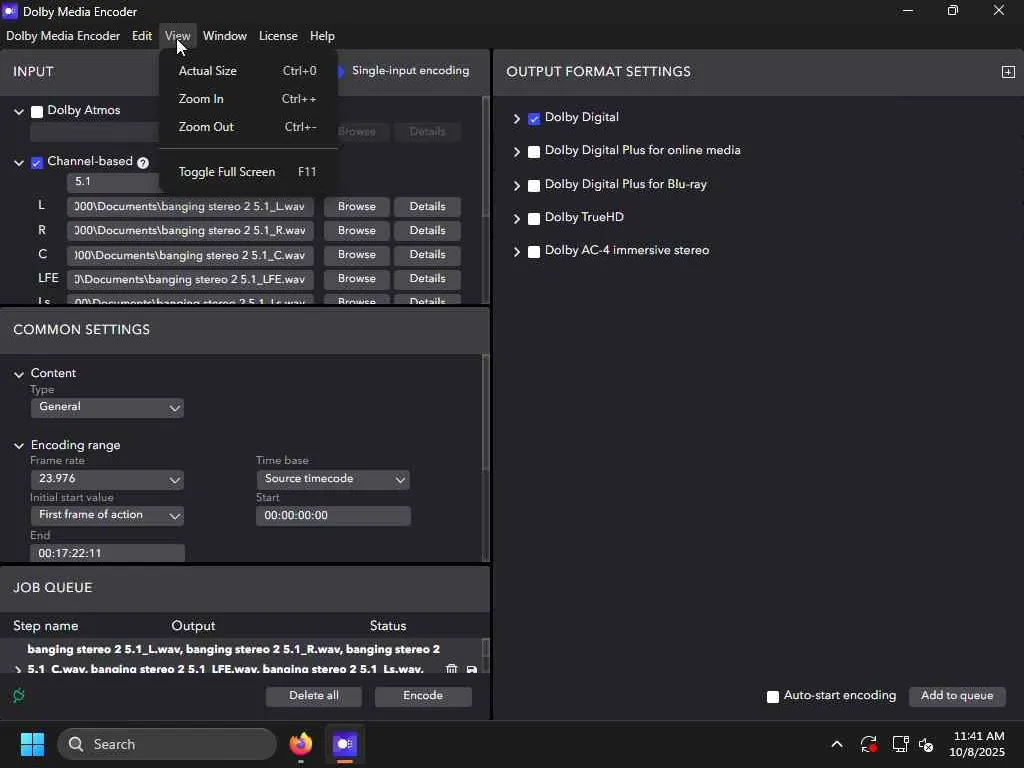Open the Help menu
The width and height of the screenshot is (1024, 768).
click(x=322, y=36)
